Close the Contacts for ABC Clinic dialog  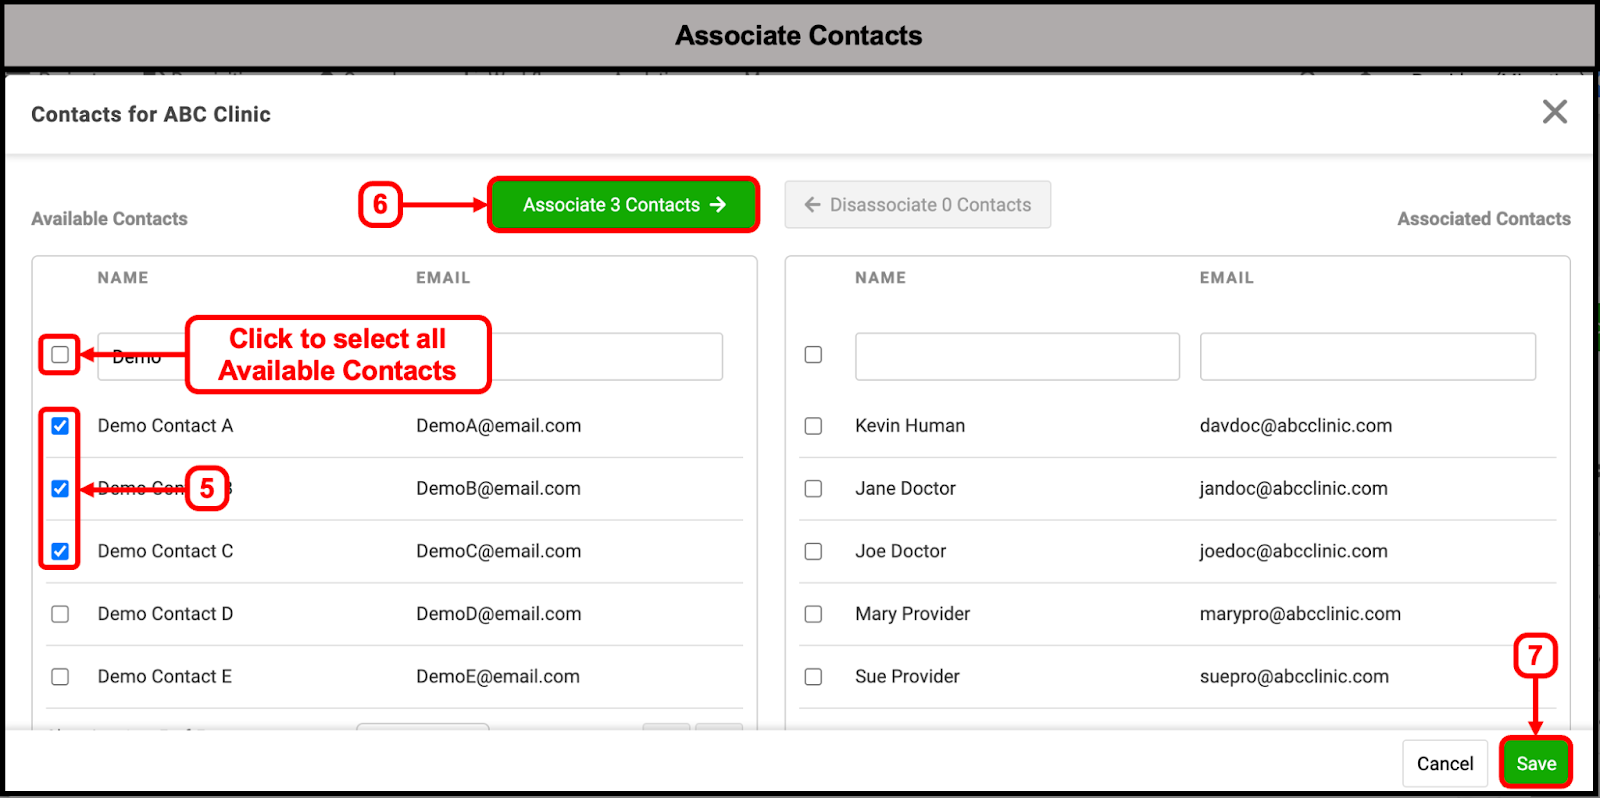point(1554,112)
